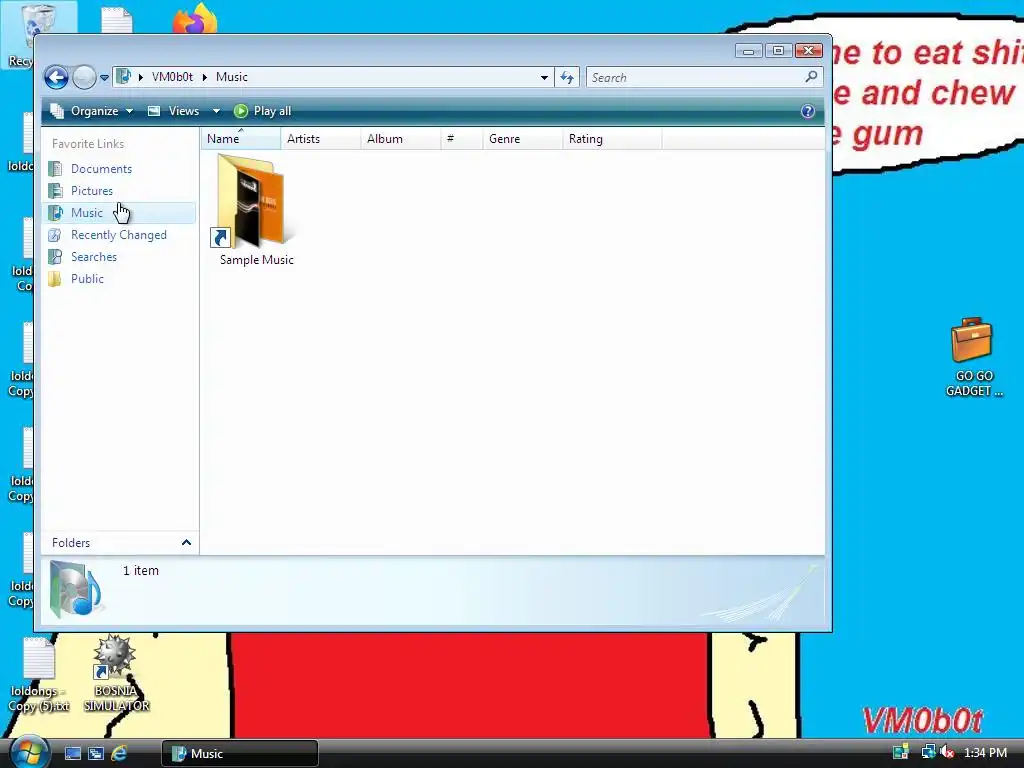Sort by the Genre column header
Image resolution: width=1024 pixels, height=768 pixels.
pos(522,138)
